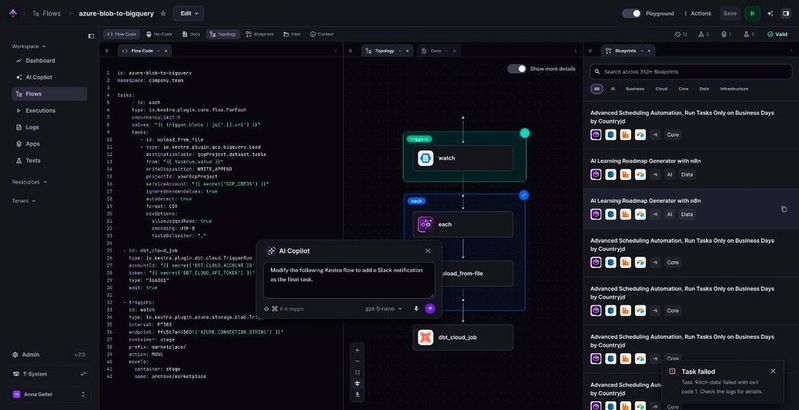The width and height of the screenshot is (799, 410).
Task: Open Flow Code panel tab dropdown arrow
Action: [158, 51]
